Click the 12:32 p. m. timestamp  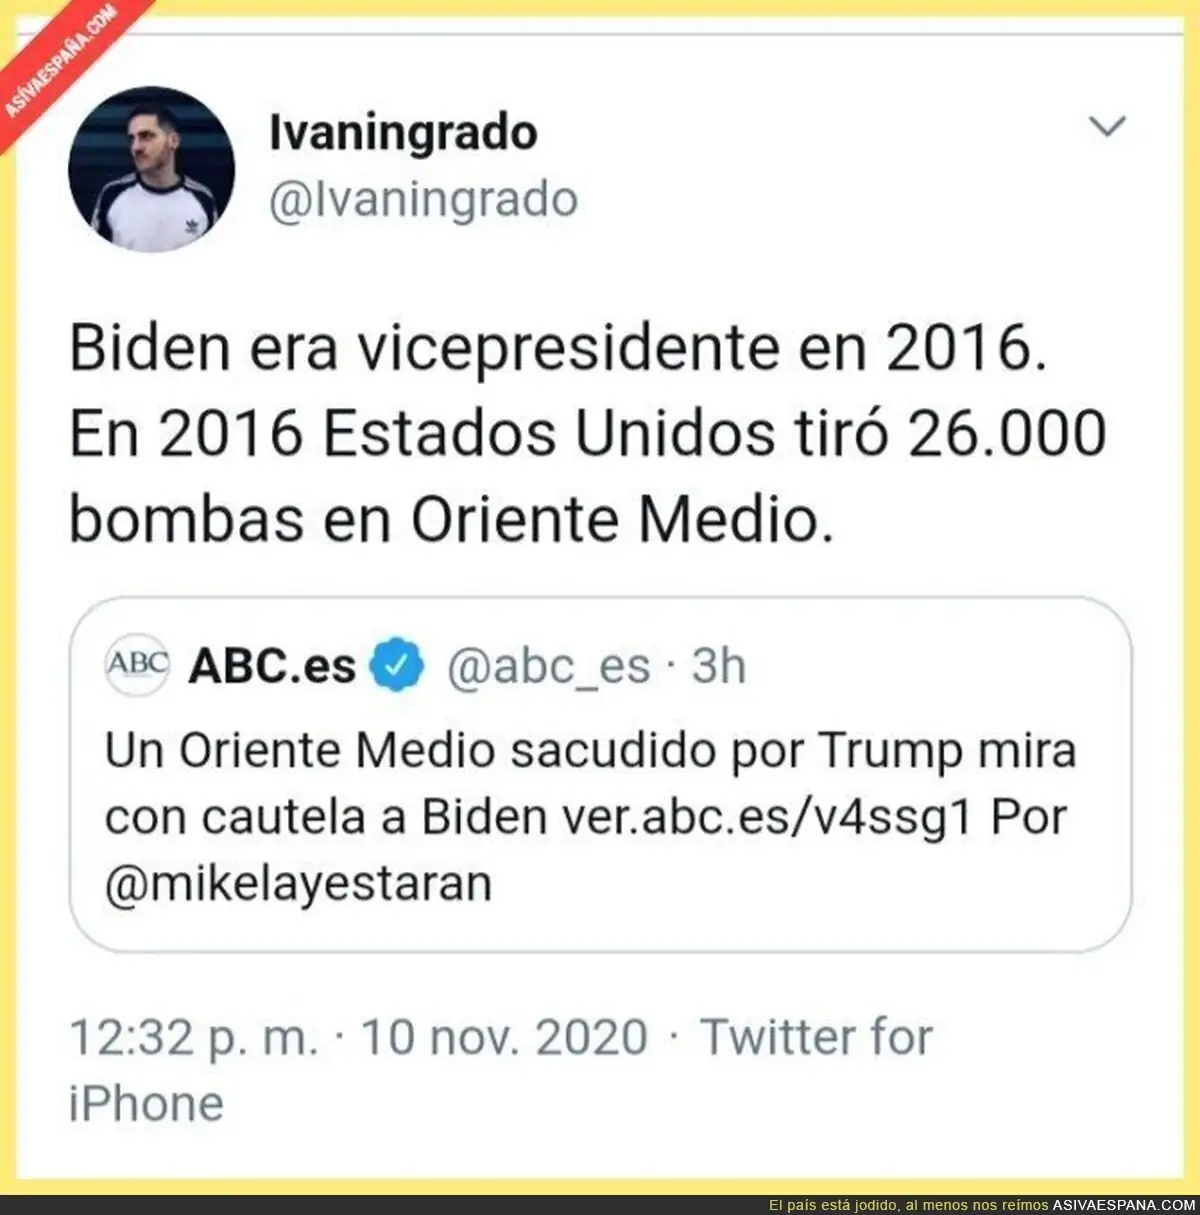point(194,1037)
